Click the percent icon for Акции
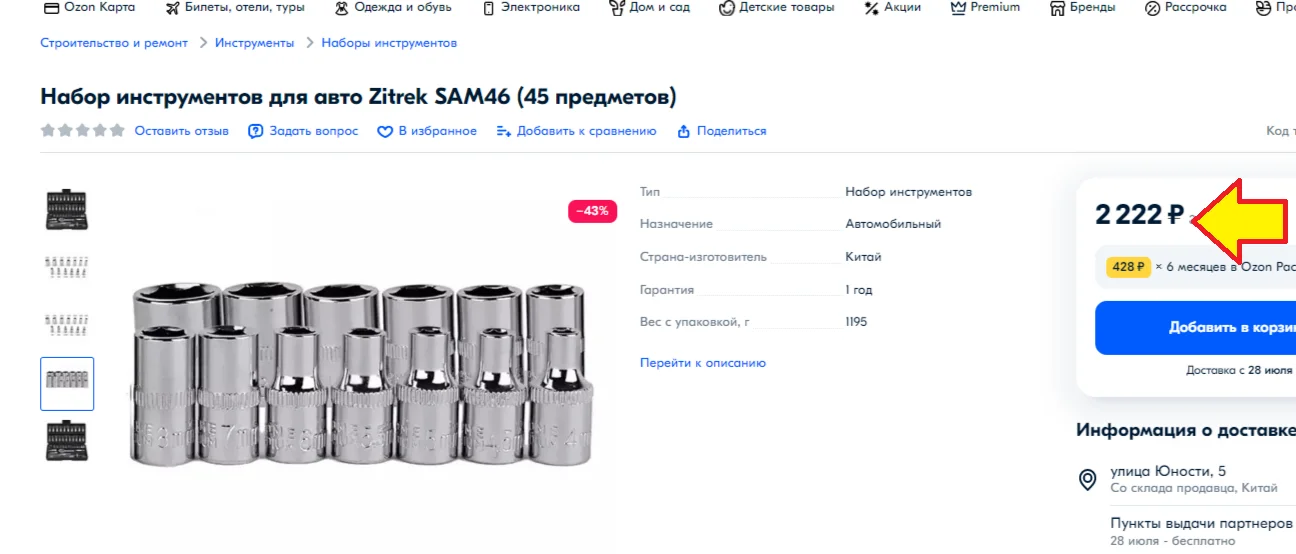This screenshot has width=1296, height=554. click(872, 7)
